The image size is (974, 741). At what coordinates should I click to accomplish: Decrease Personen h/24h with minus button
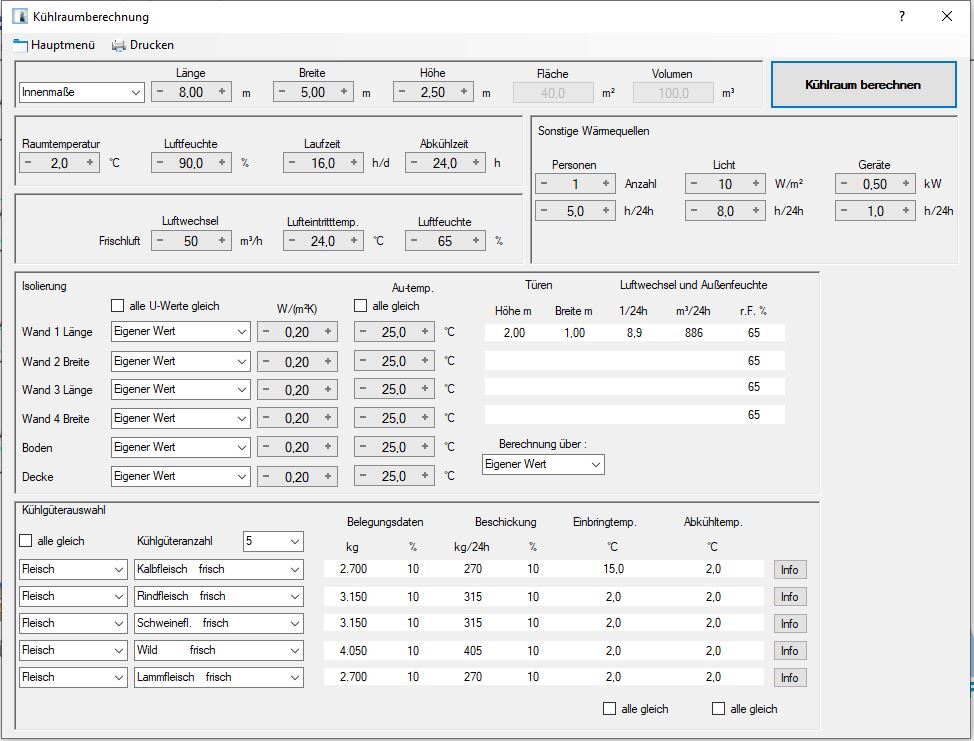544,211
